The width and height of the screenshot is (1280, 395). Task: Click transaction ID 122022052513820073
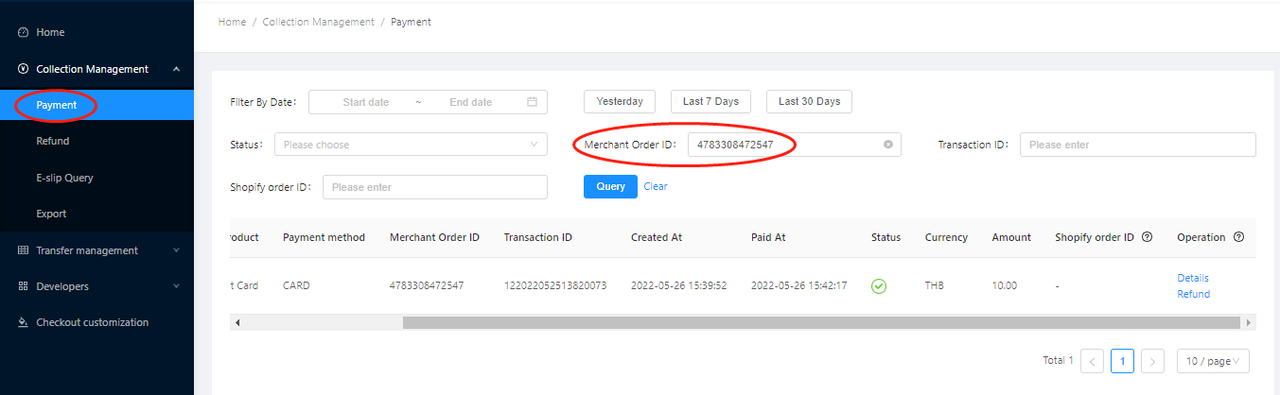click(555, 286)
